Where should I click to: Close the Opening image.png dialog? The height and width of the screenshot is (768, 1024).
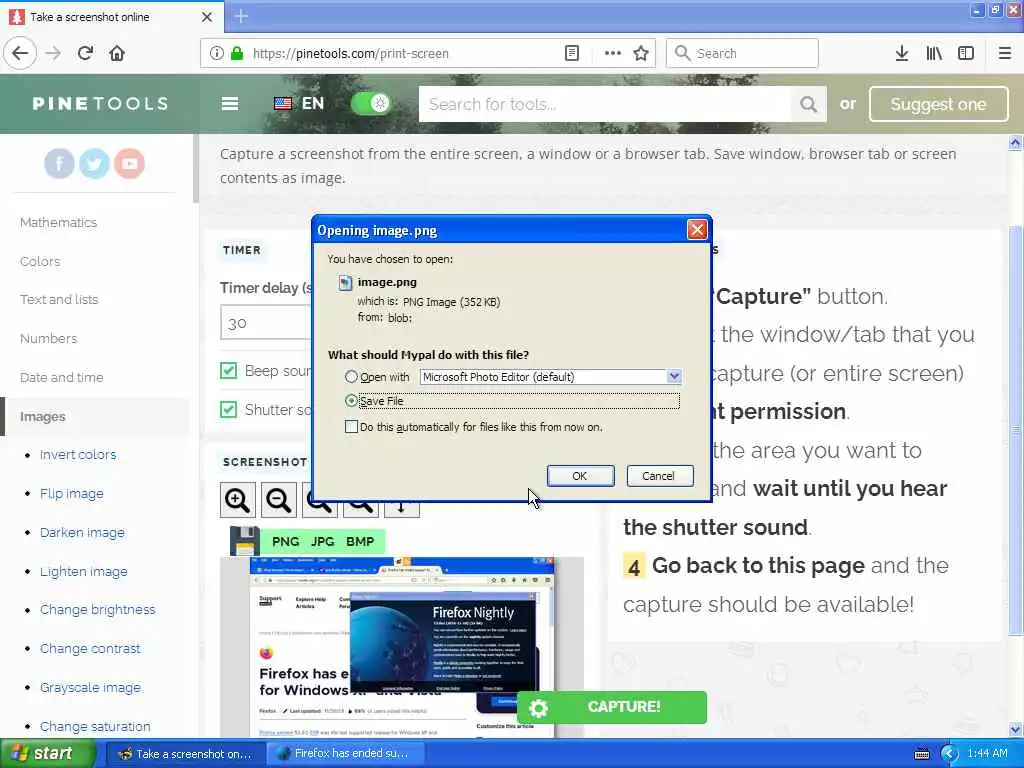coord(697,230)
